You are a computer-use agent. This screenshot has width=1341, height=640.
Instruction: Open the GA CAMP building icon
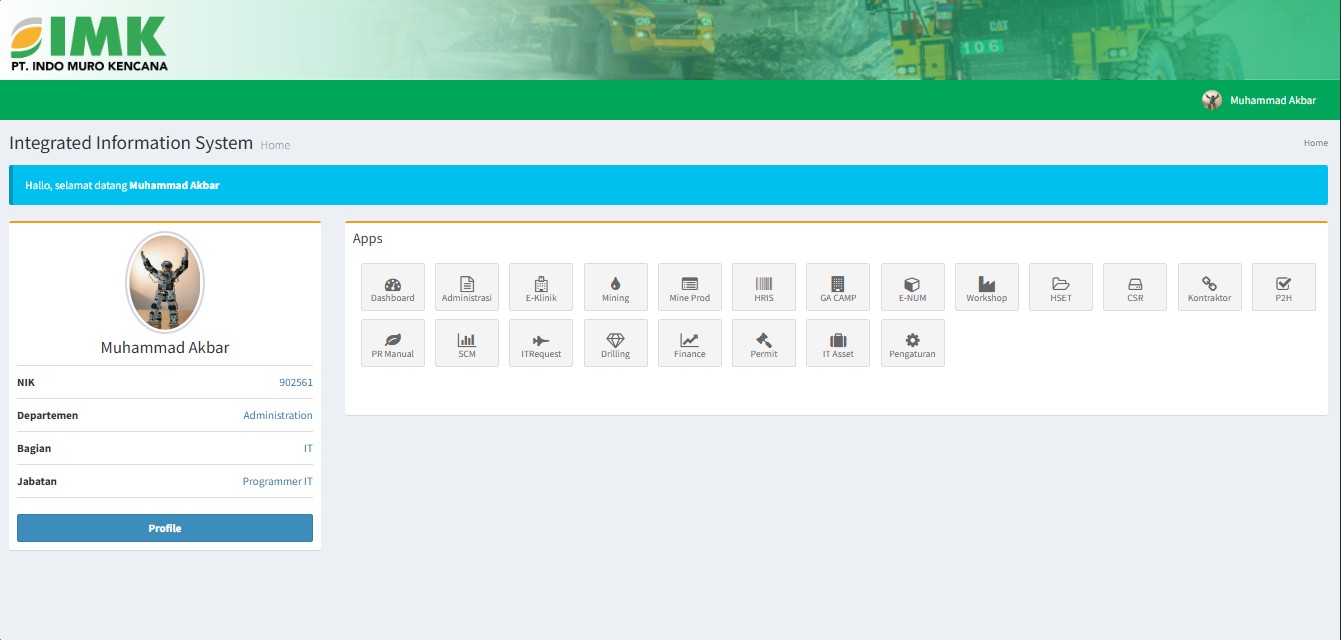(838, 287)
